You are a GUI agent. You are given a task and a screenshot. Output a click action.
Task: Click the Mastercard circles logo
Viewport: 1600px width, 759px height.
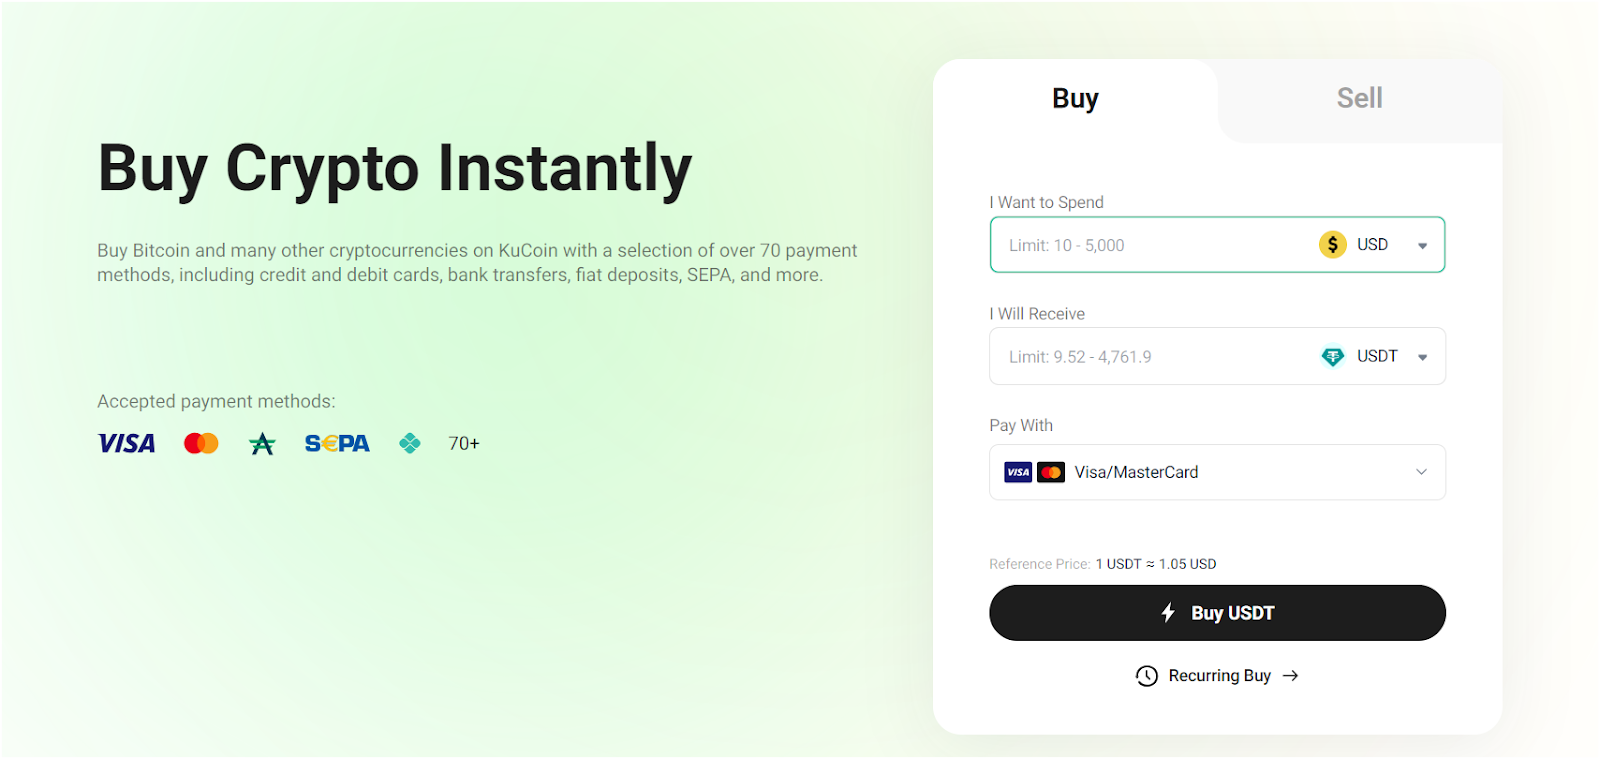(x=201, y=443)
